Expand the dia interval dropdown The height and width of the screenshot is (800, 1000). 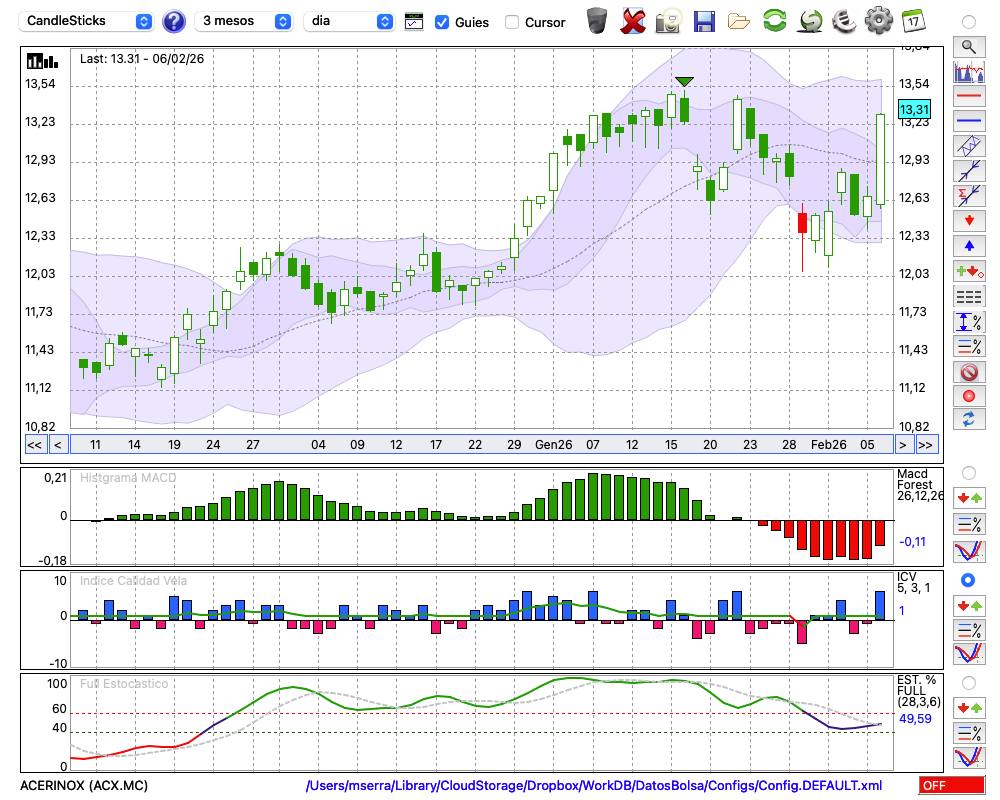[349, 21]
